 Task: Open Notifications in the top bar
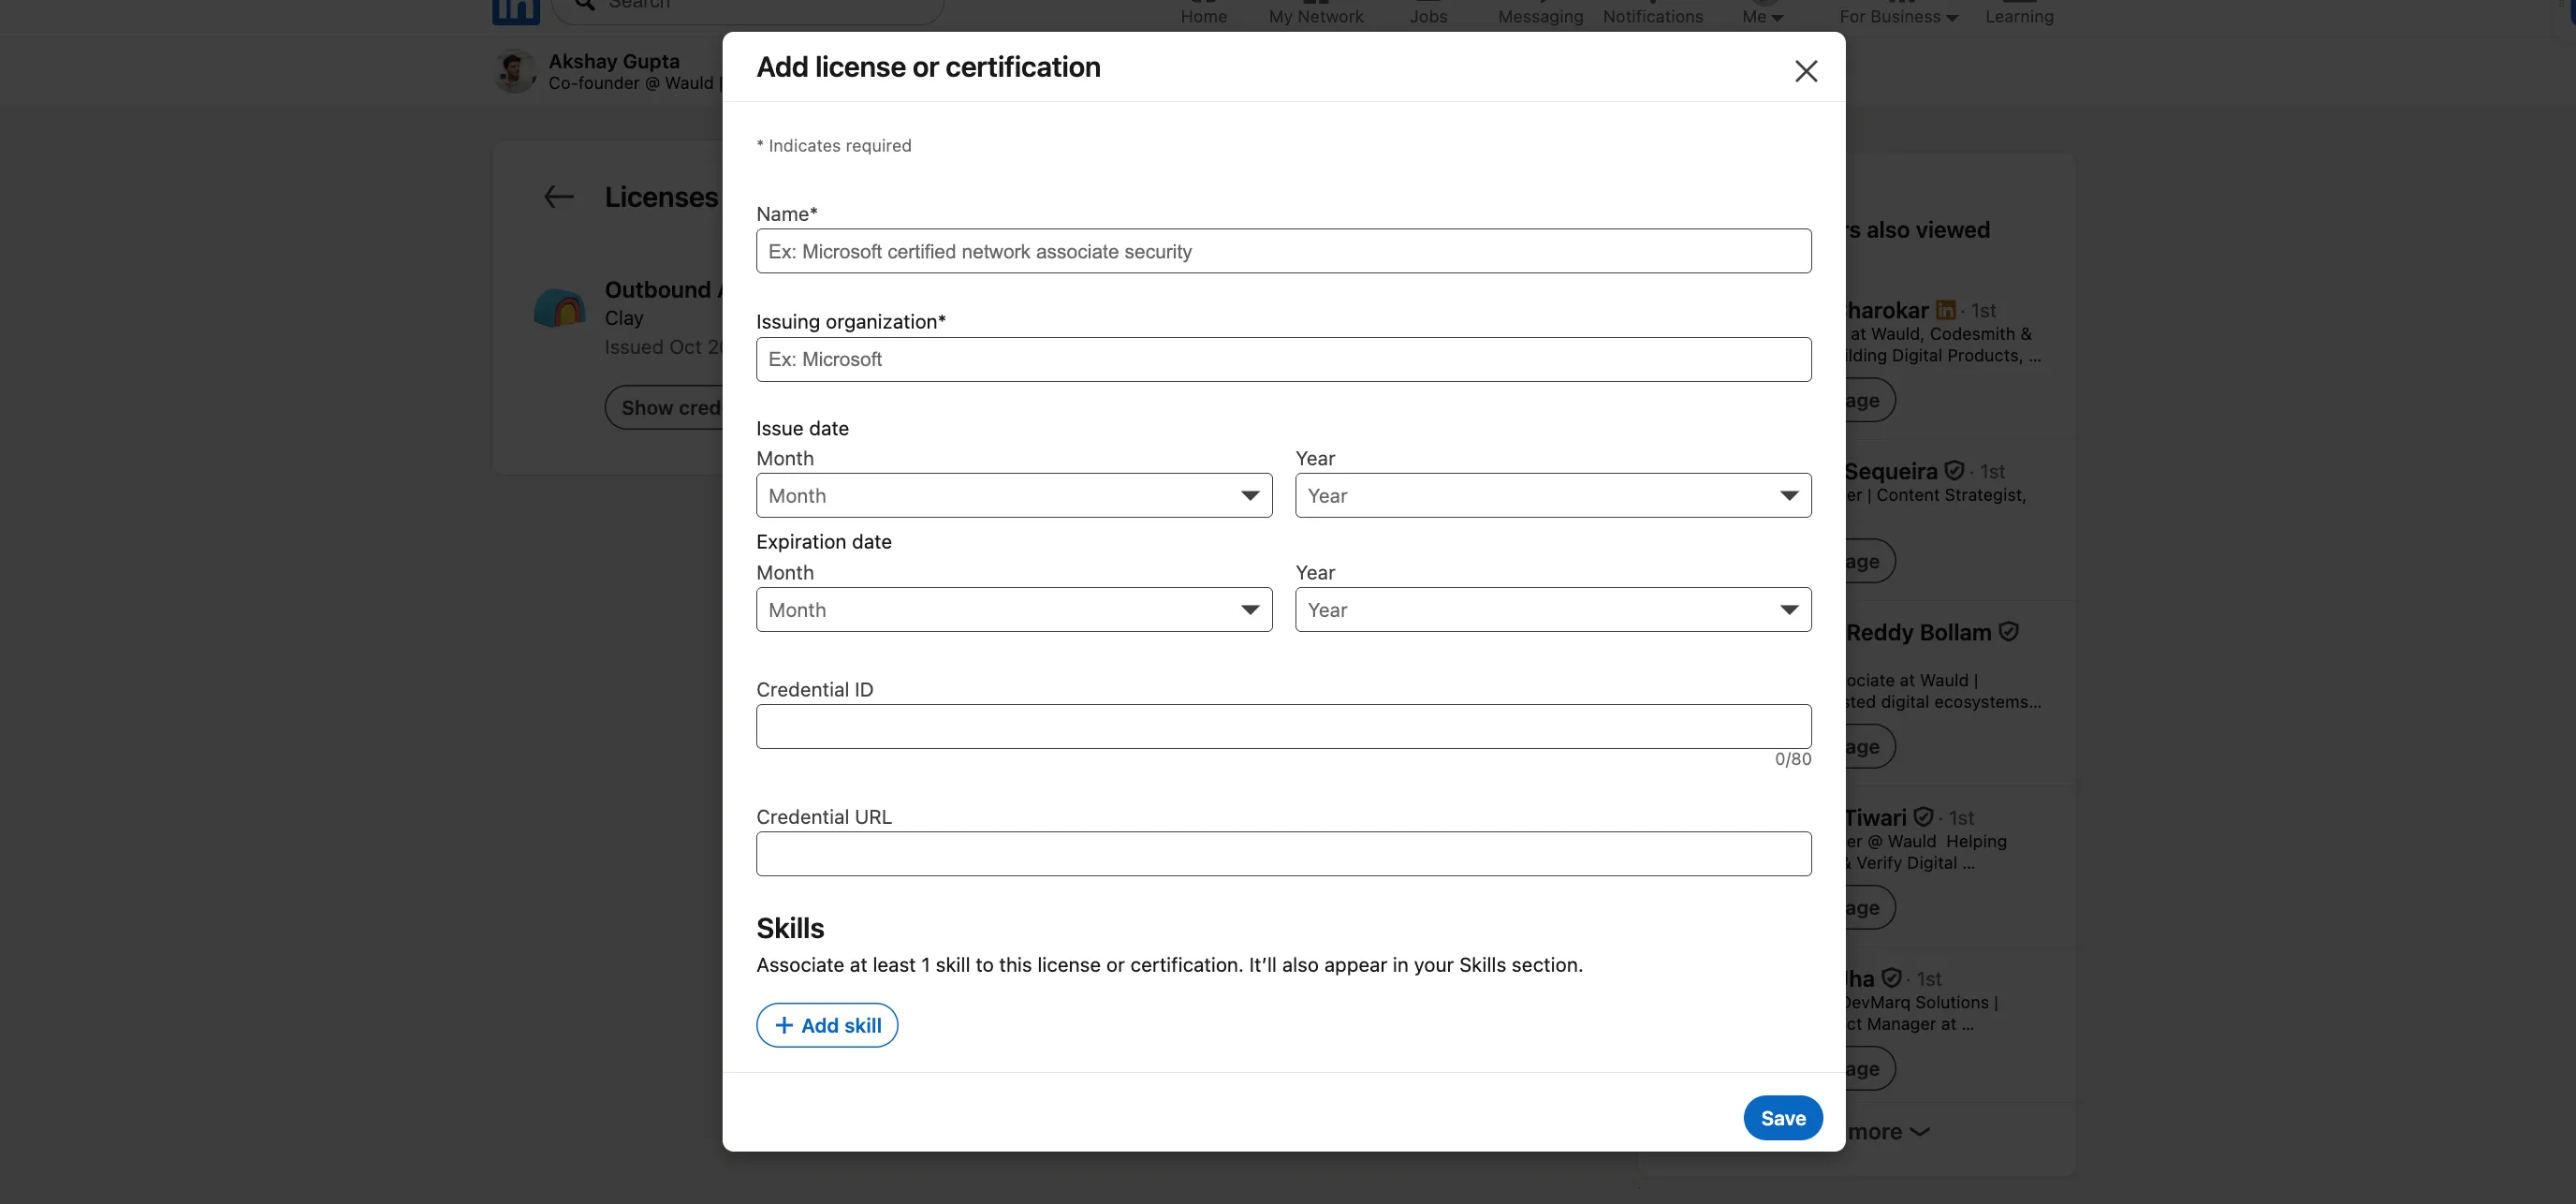1652,14
